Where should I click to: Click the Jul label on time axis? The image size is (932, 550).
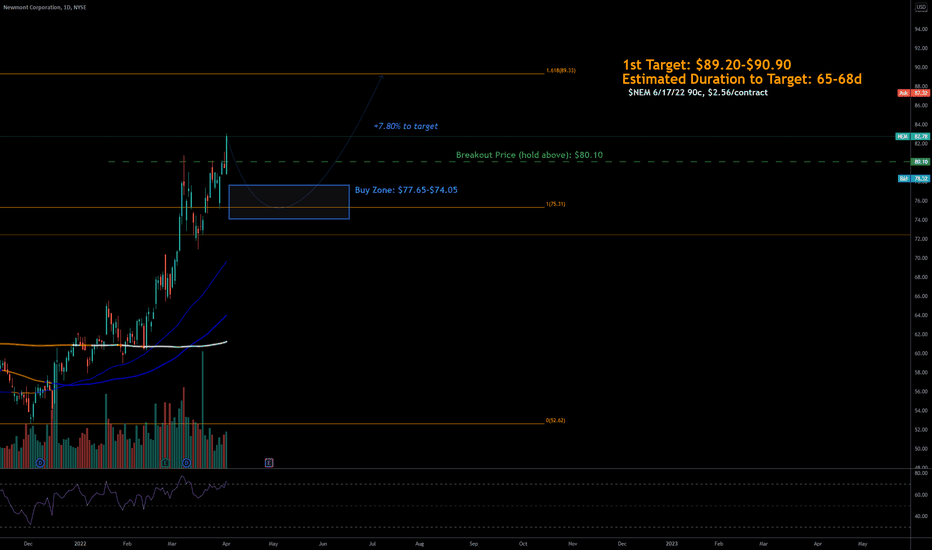point(372,543)
